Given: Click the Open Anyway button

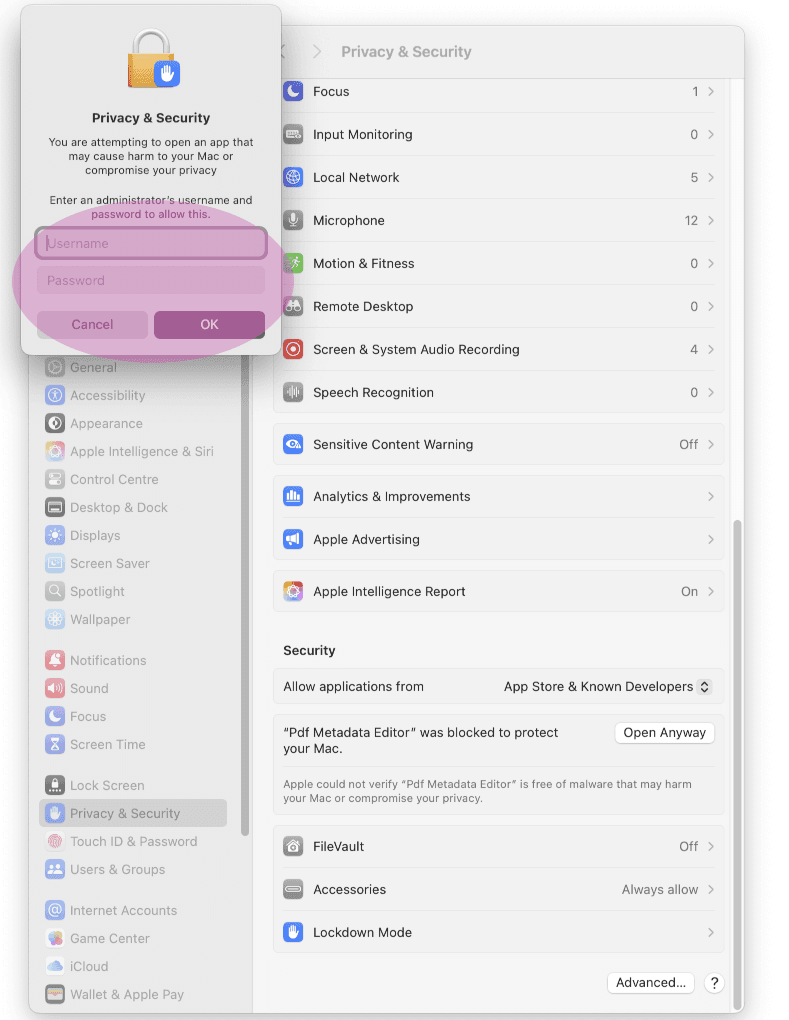Looking at the screenshot, I should pyautogui.click(x=664, y=733).
